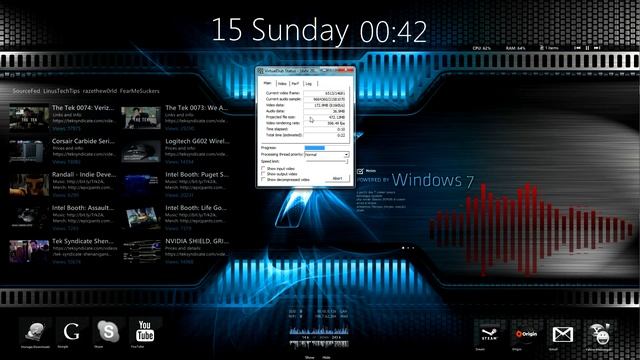Select the SourceFed feed tab
The width and height of the screenshot is (640, 360).
[x=26, y=91]
